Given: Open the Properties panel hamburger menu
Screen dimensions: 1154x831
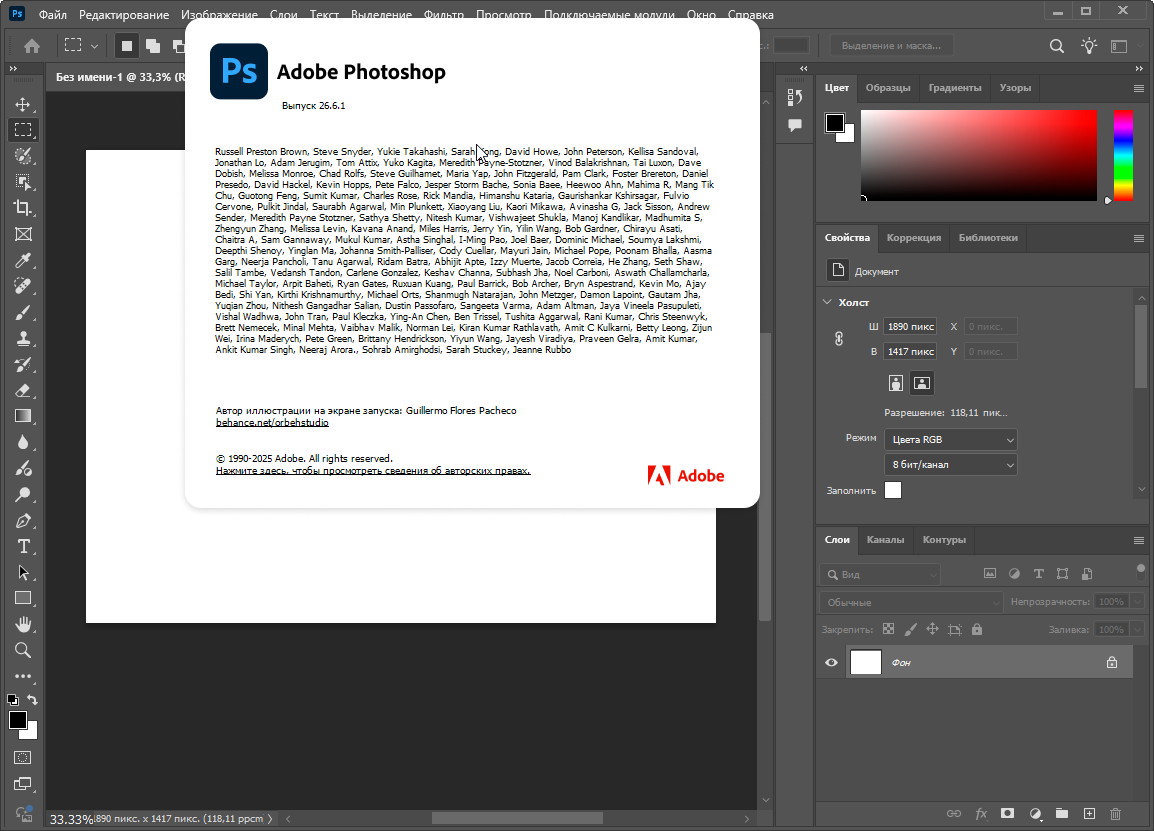Looking at the screenshot, I should [1139, 238].
